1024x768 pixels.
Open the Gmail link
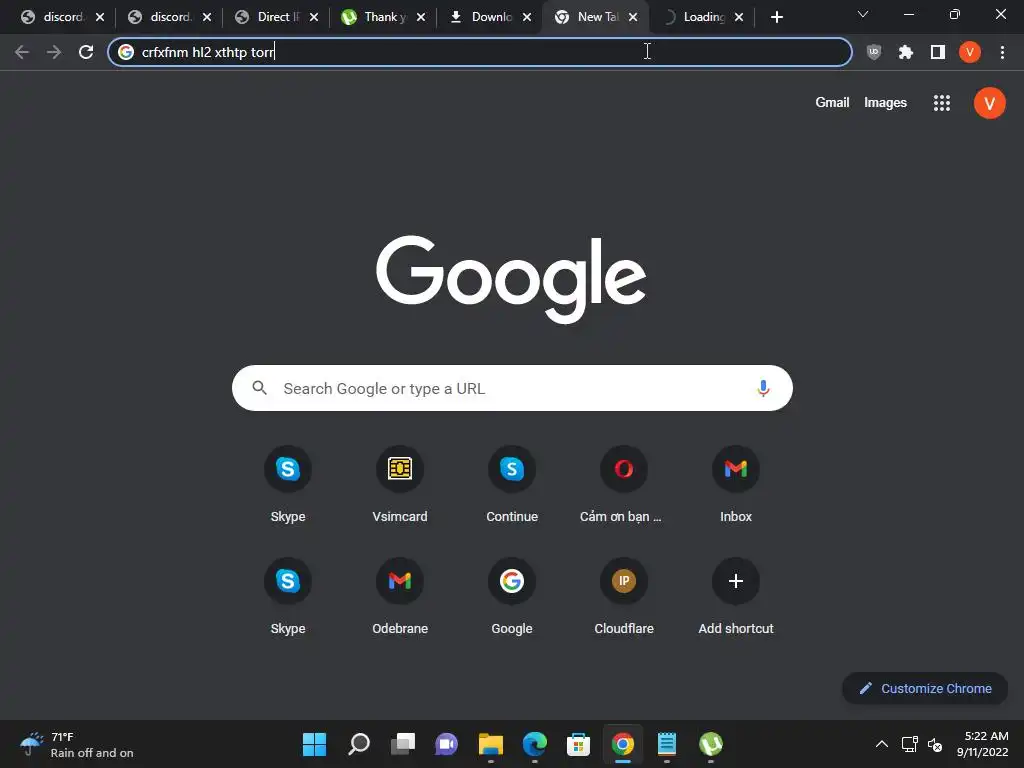coord(832,103)
